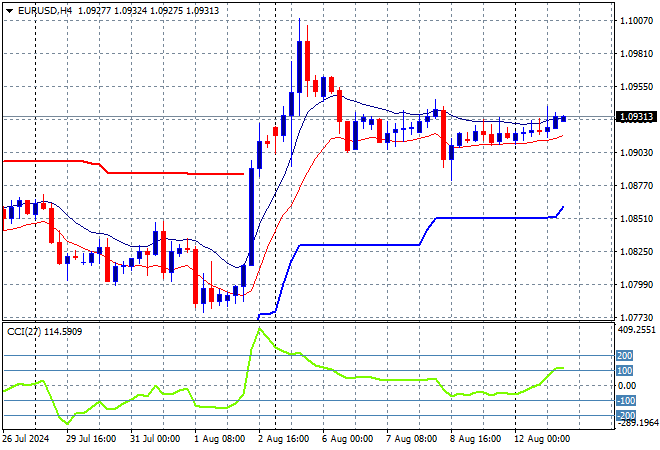Click the 100 level marker in CCI panel
Image resolution: width=660 pixels, height=450 pixels.
(x=624, y=371)
